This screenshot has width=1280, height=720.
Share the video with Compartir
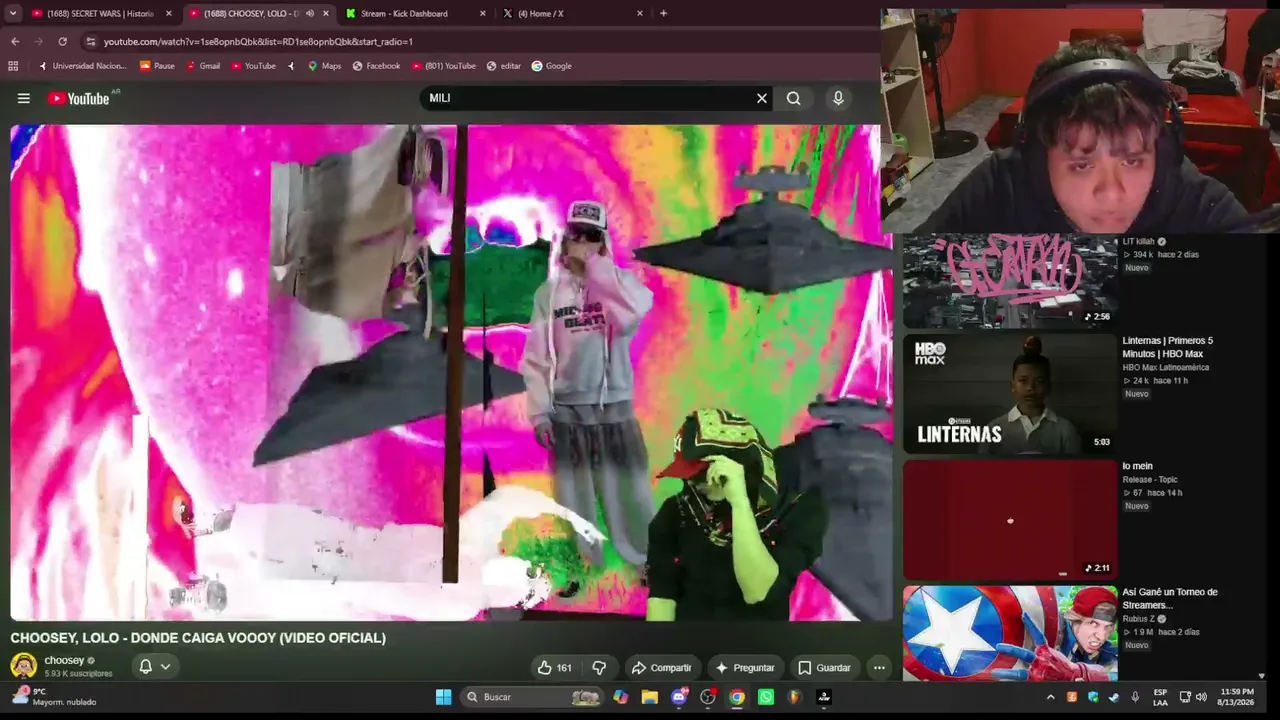click(x=661, y=667)
